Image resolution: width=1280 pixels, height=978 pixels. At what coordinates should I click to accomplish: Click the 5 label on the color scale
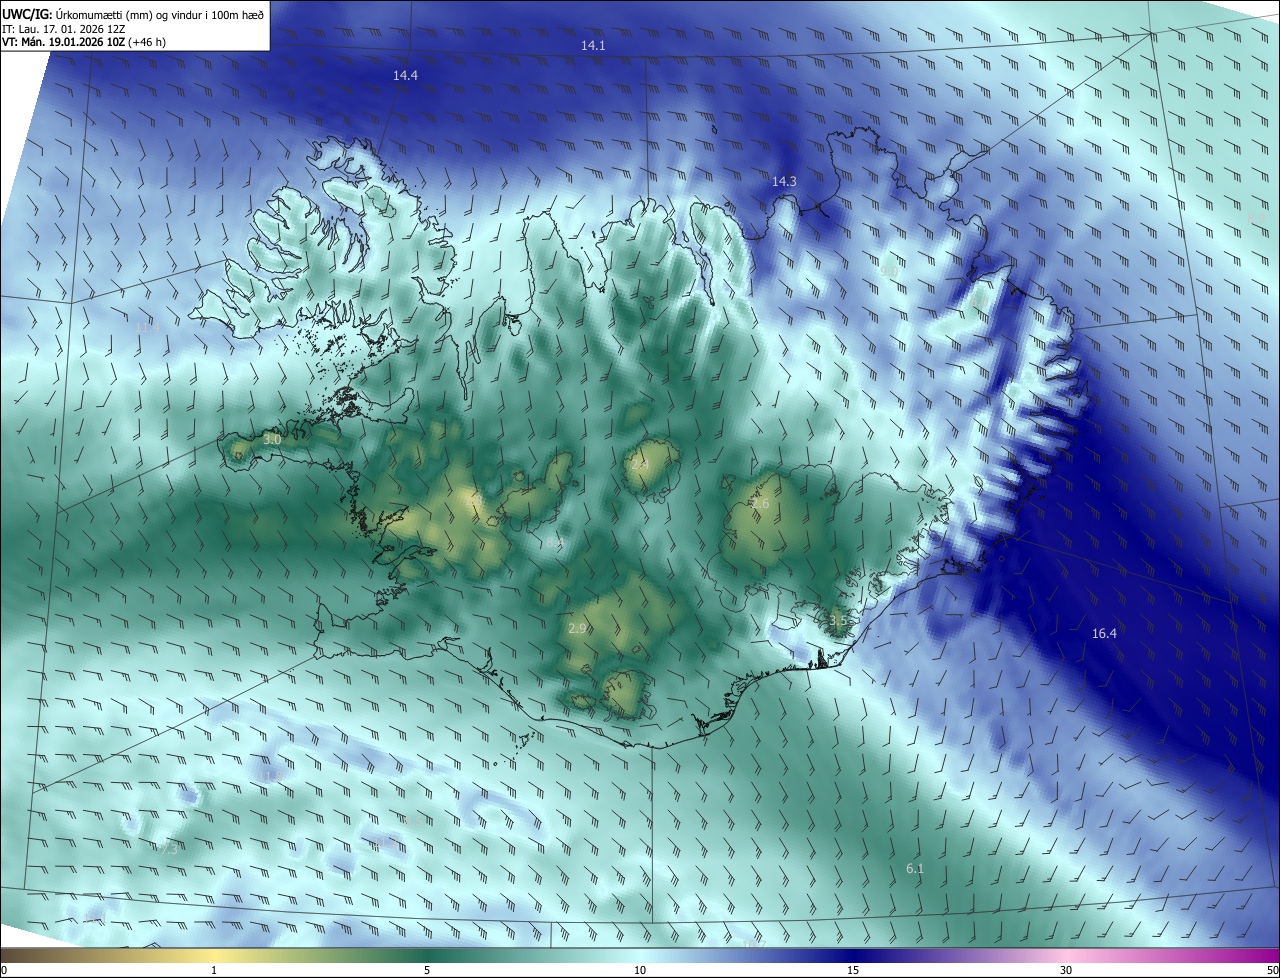[427, 971]
